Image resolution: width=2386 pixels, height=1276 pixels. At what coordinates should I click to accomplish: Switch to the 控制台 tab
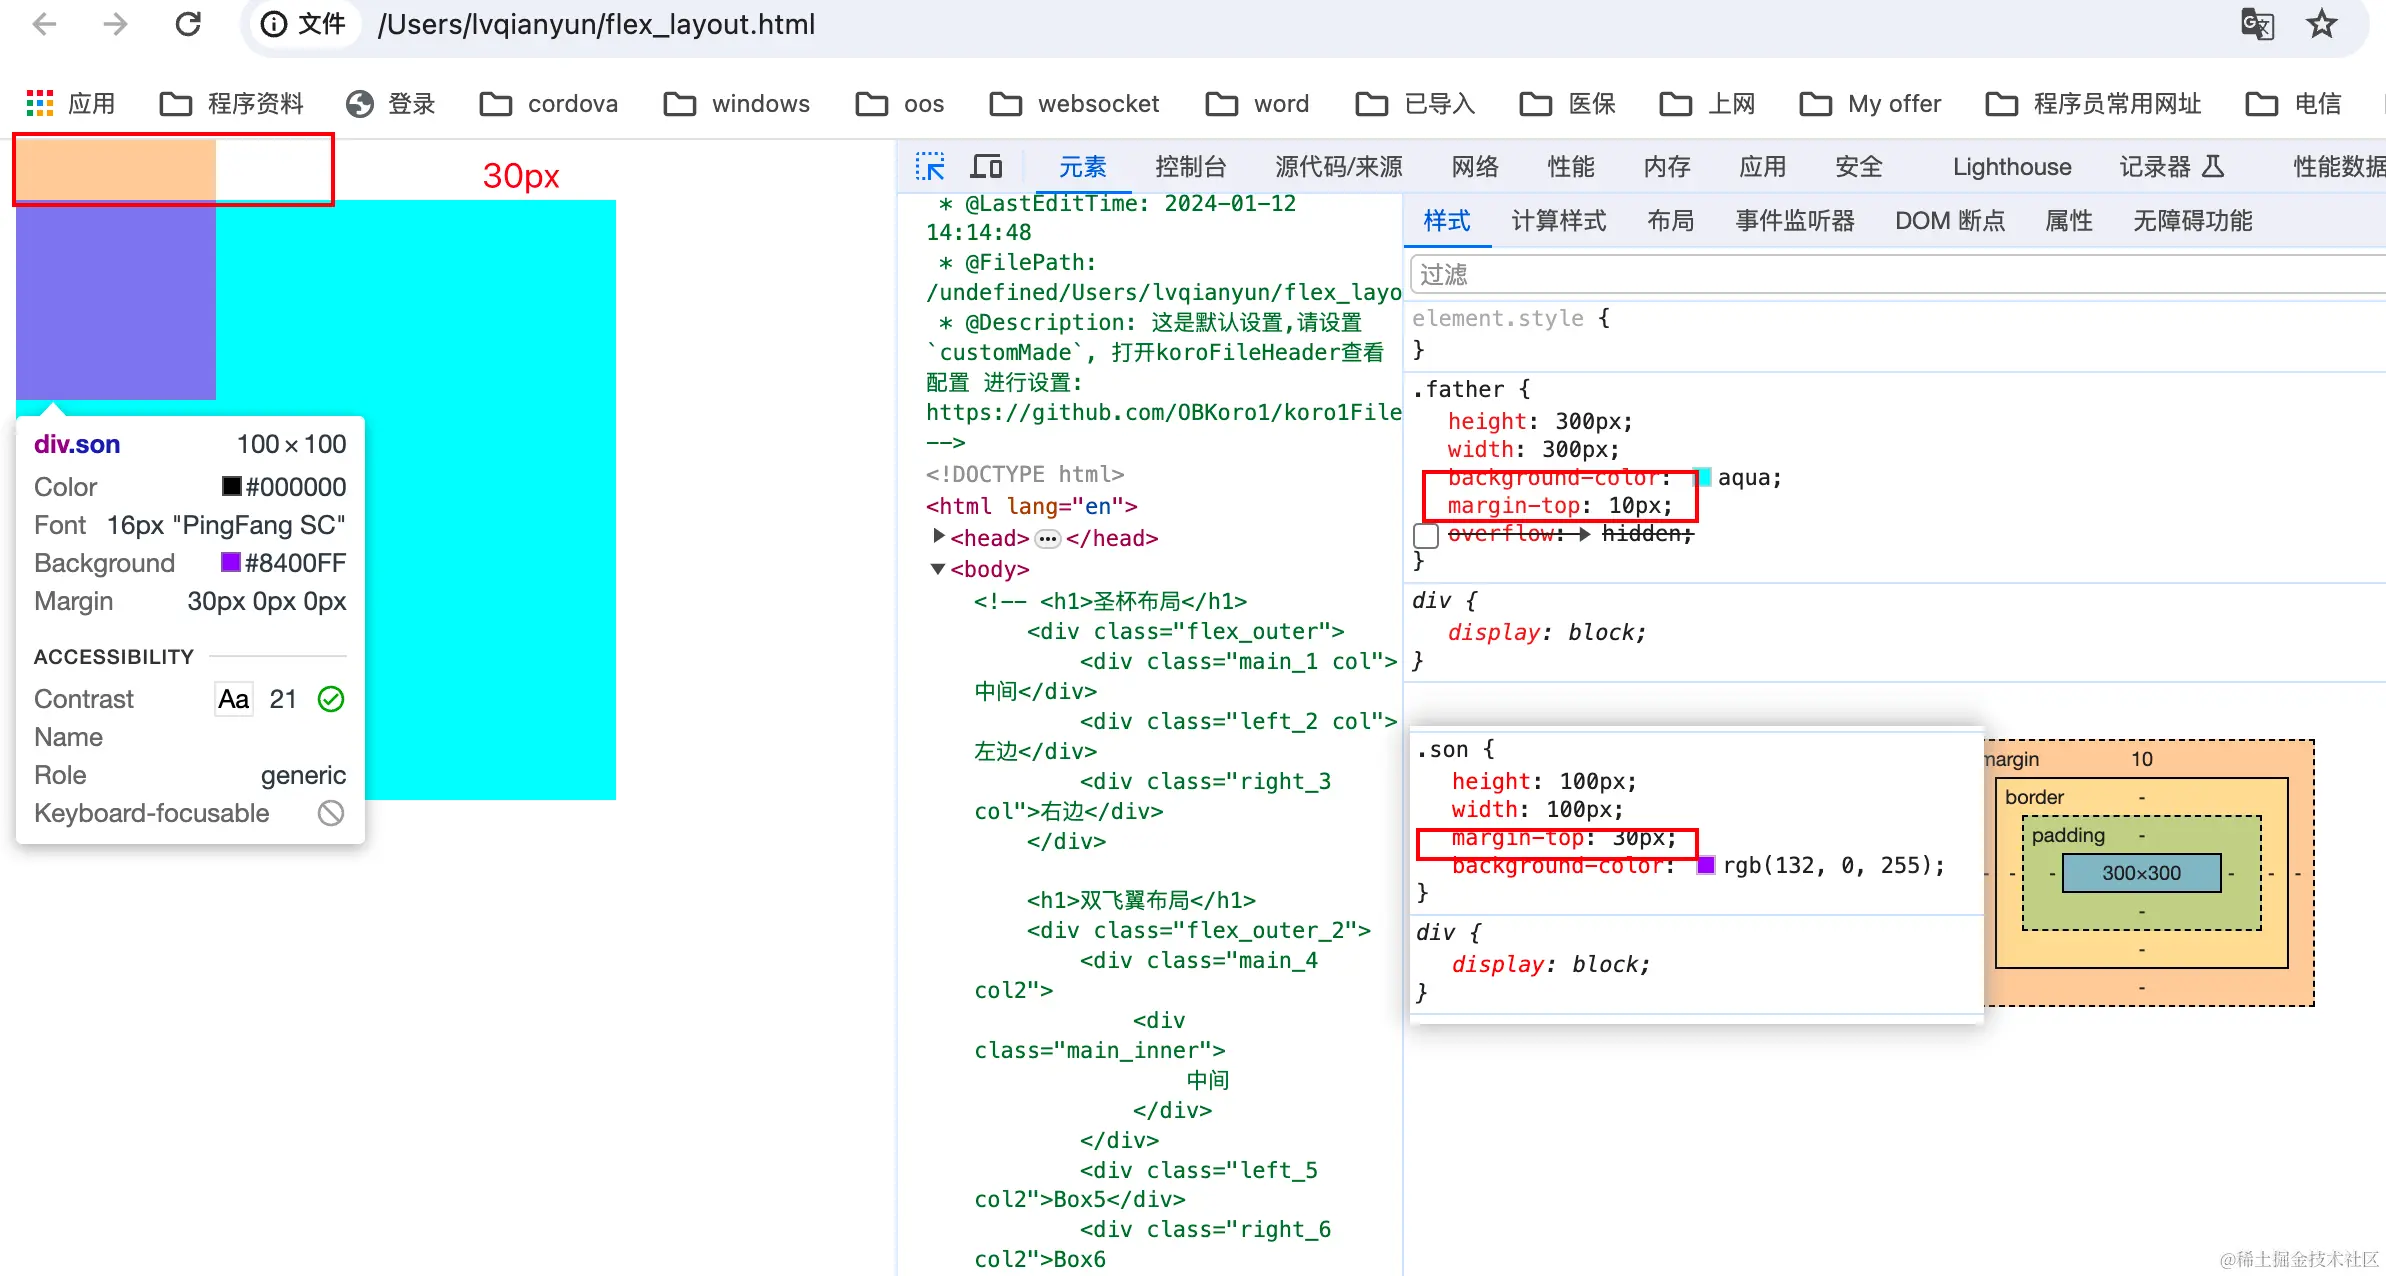[x=1190, y=166]
